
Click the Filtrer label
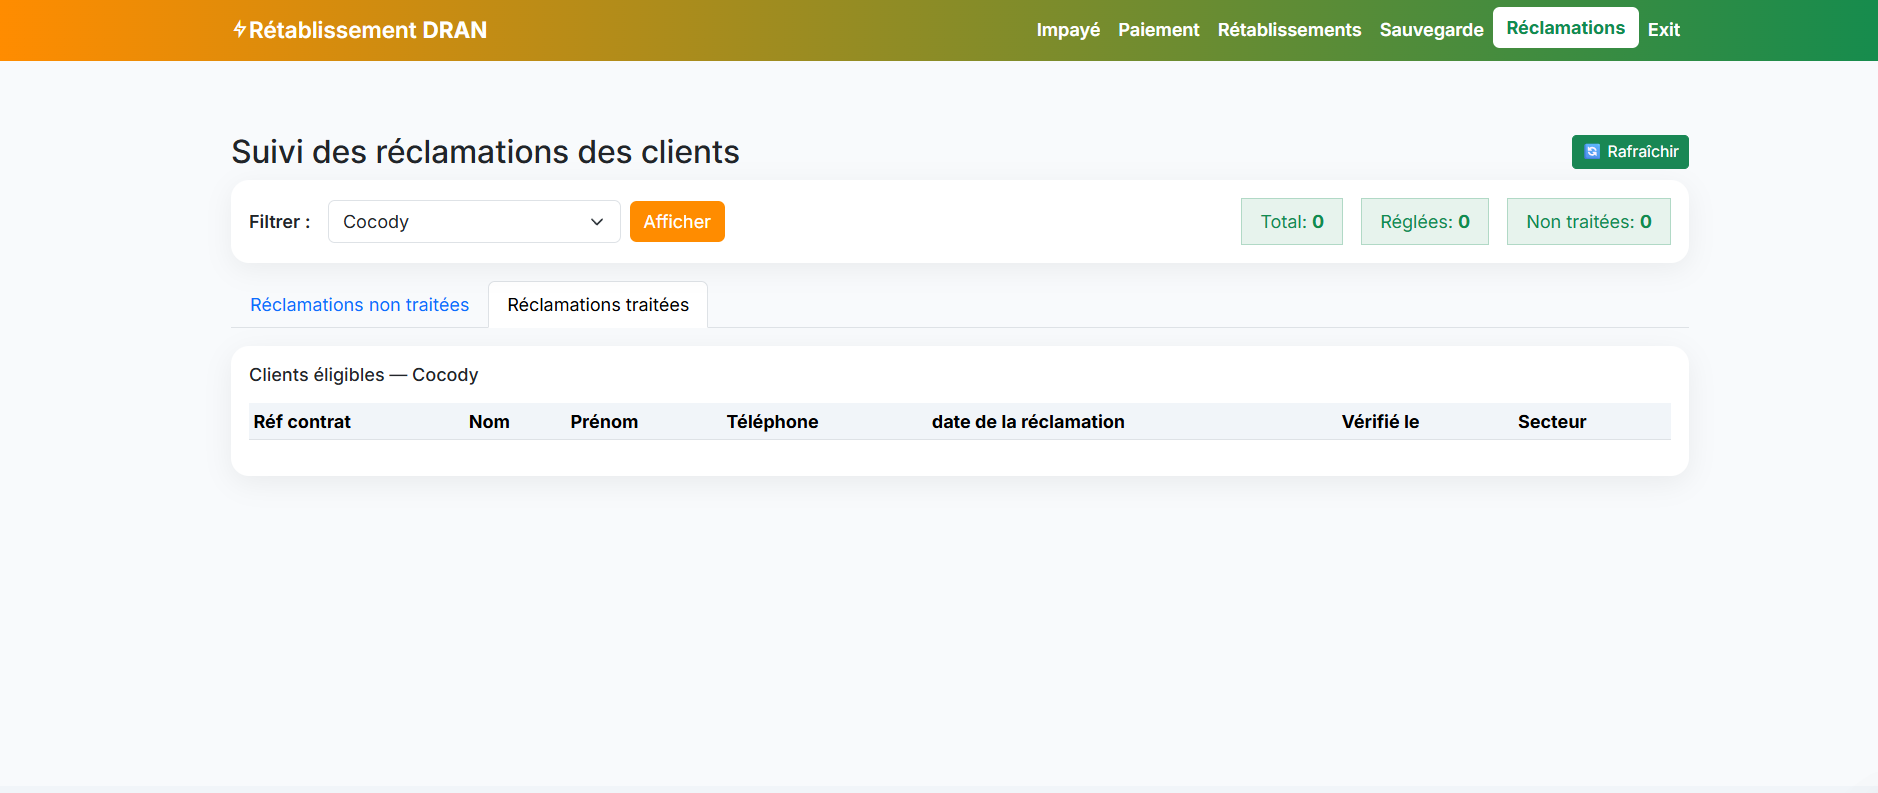tap(280, 222)
